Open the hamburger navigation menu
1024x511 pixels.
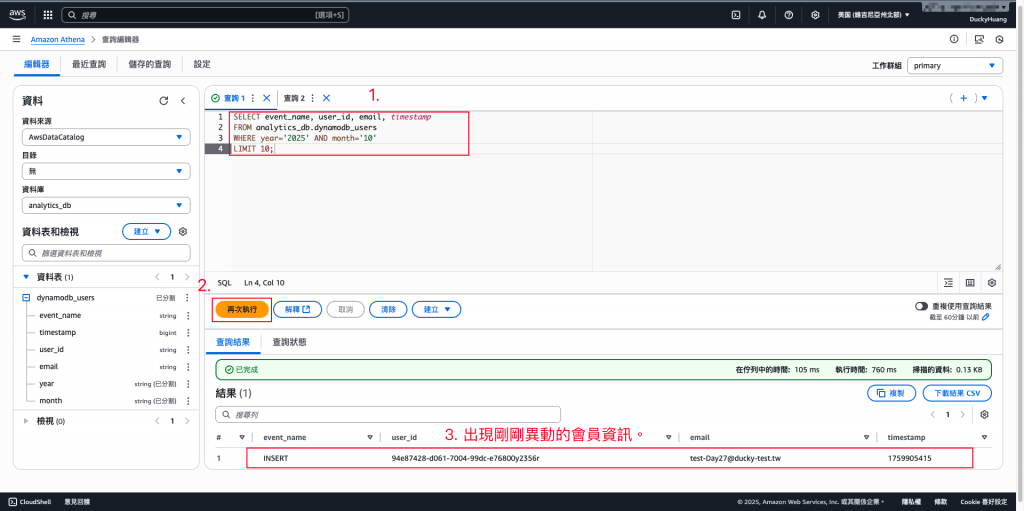(x=16, y=39)
